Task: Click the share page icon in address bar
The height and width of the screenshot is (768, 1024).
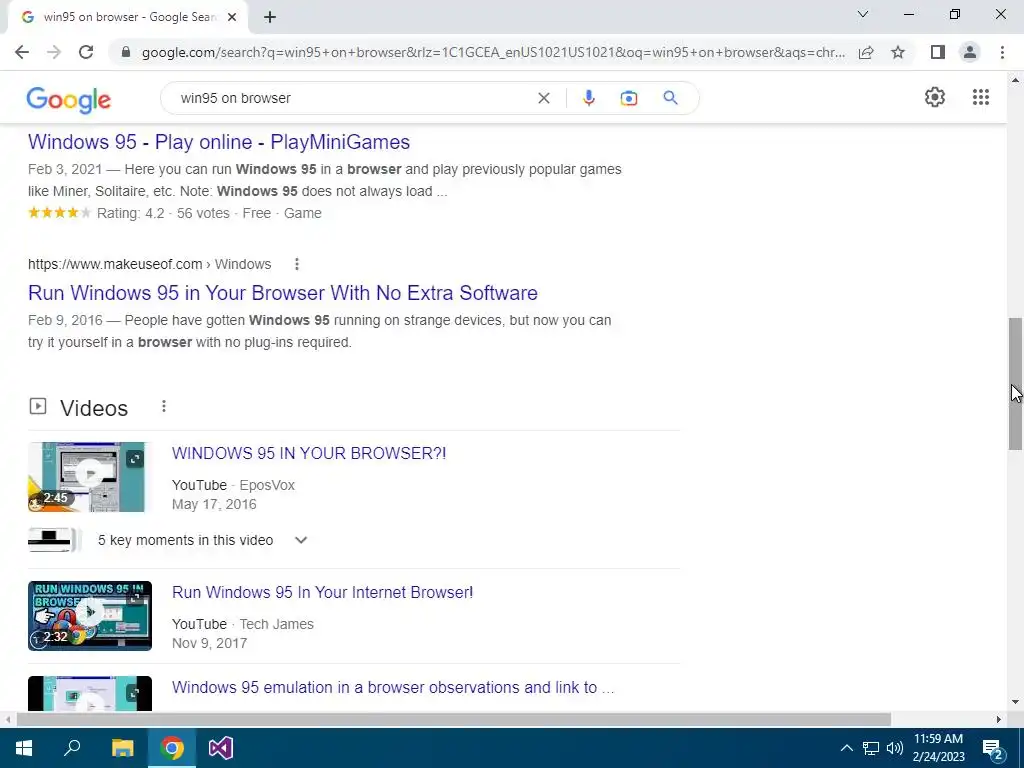Action: [866, 52]
